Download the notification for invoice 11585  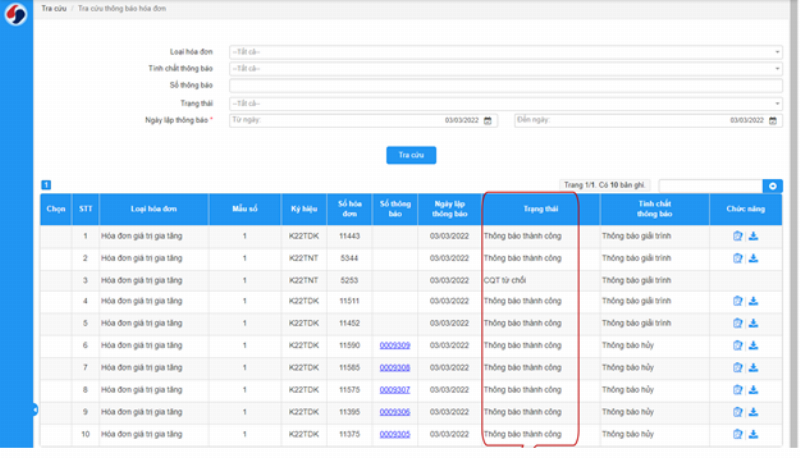click(753, 368)
